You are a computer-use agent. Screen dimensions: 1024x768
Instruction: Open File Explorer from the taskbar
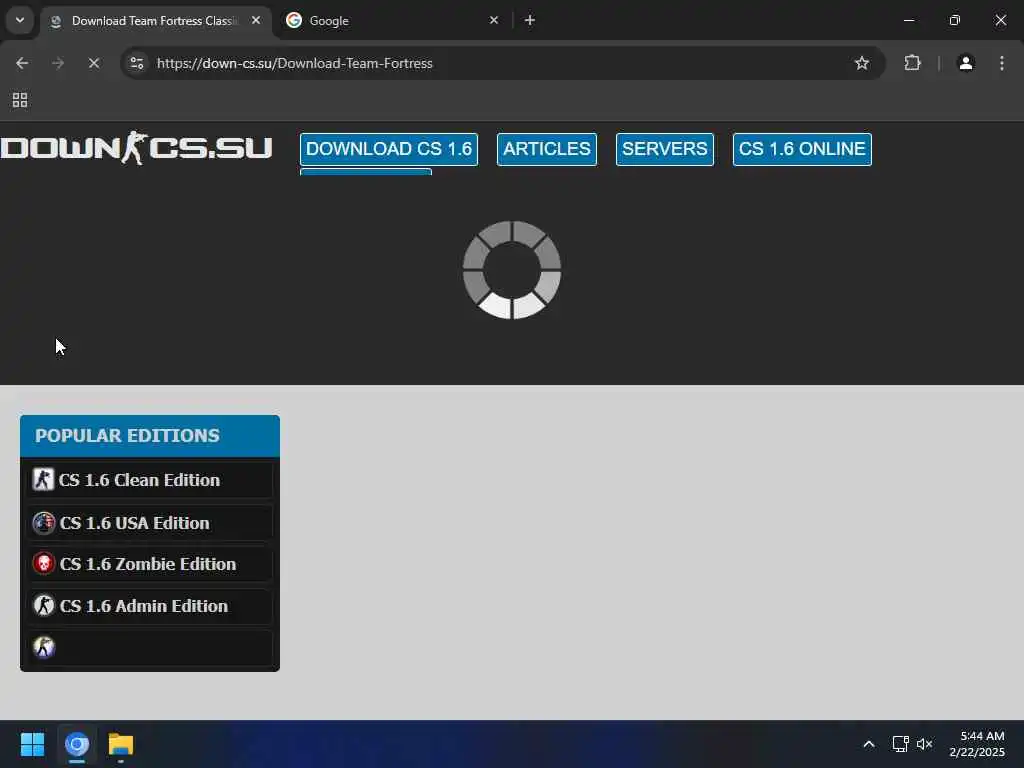point(121,744)
